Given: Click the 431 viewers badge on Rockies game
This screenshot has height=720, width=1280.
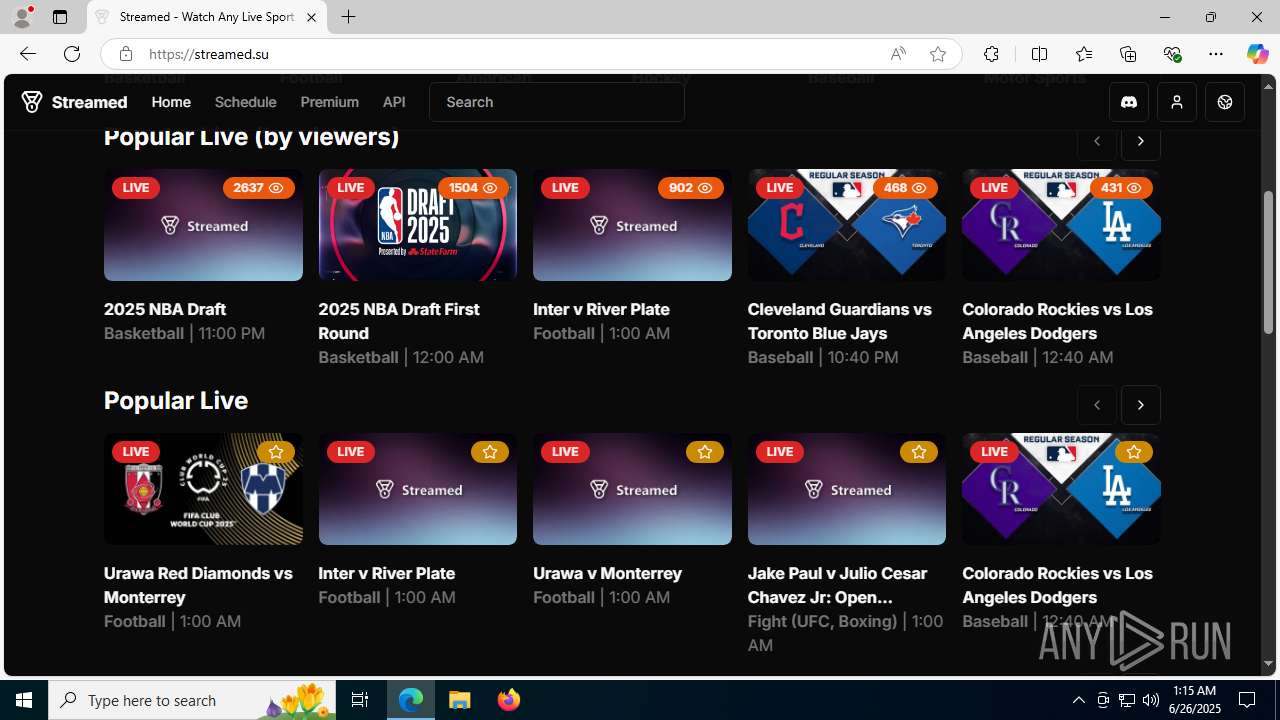Looking at the screenshot, I should 1121,188.
